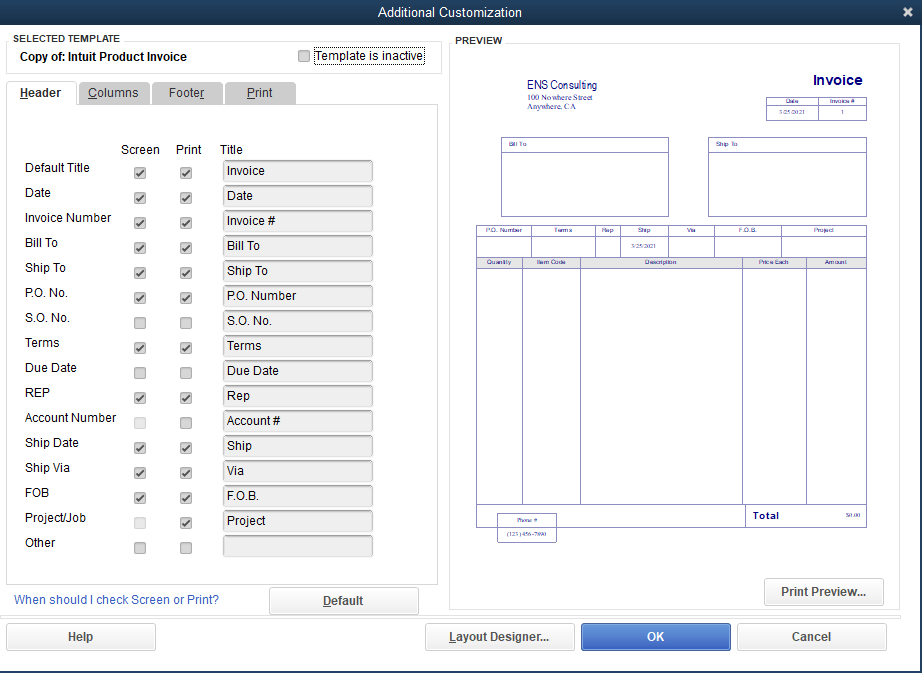The image size is (922, 673).
Task: Confirm with the OK button
Action: (656, 637)
